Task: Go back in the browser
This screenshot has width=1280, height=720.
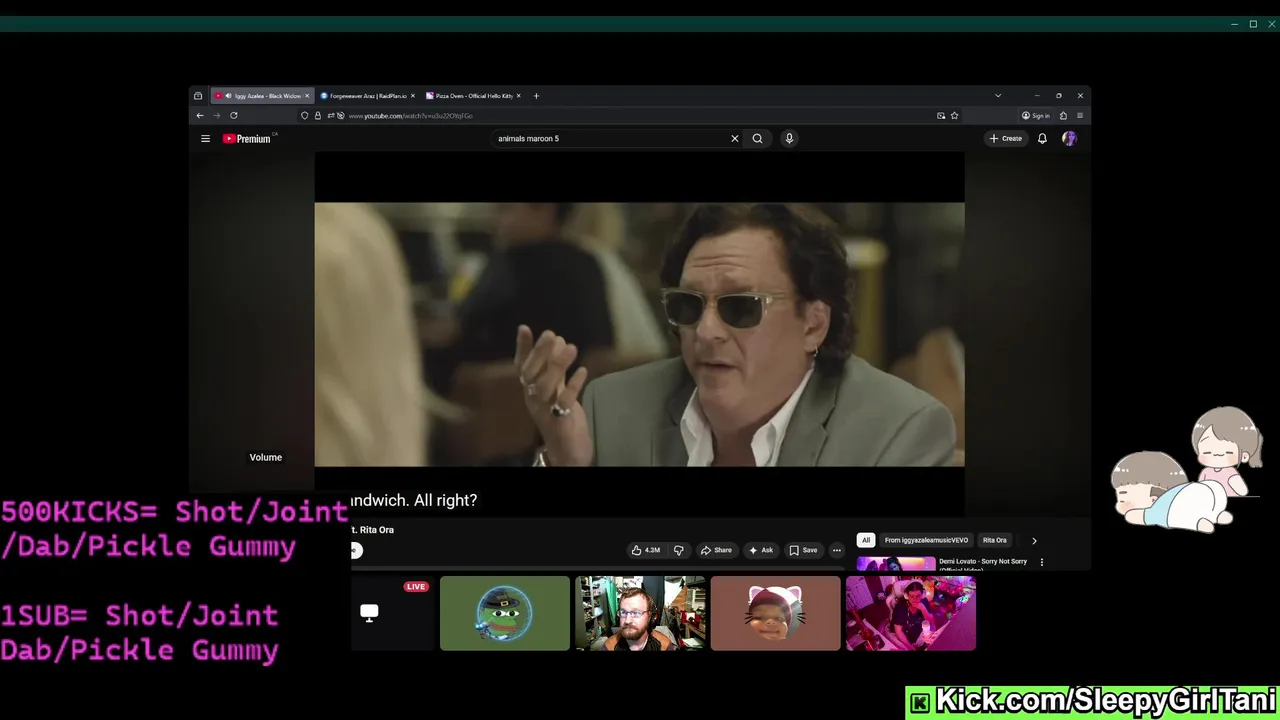Action: point(200,116)
